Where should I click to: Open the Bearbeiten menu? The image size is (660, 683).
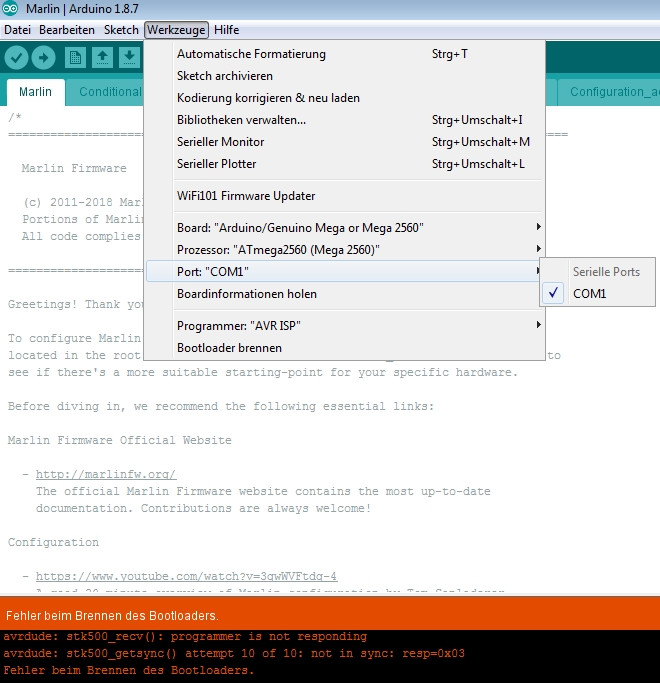[x=67, y=30]
